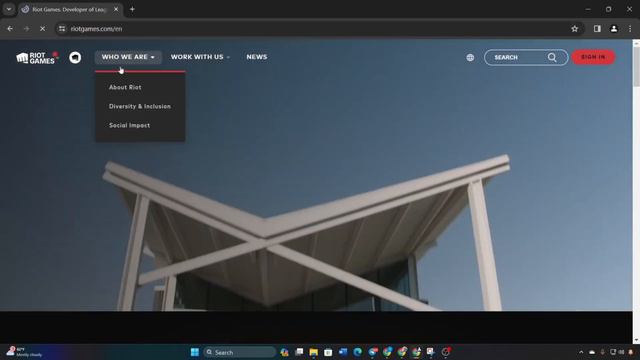Stop loading the page
The image size is (640, 360).
tap(42, 29)
